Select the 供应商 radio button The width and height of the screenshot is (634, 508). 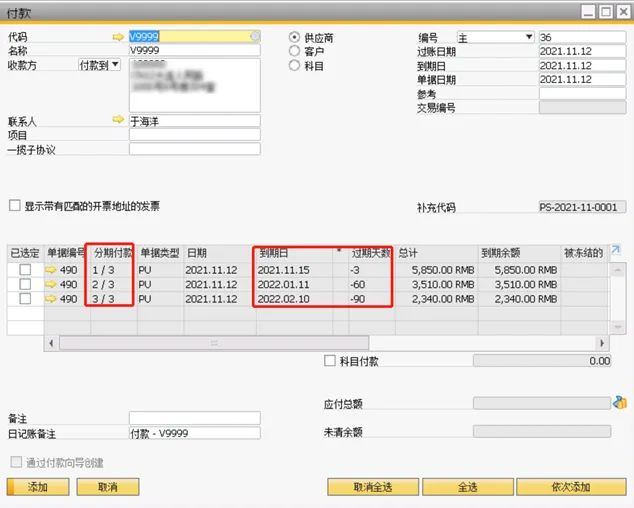(x=294, y=37)
